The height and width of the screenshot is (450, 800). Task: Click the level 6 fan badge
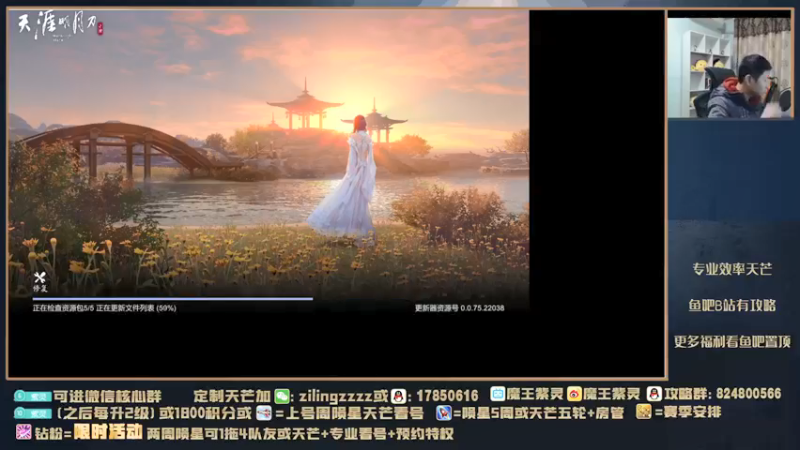tap(33, 396)
